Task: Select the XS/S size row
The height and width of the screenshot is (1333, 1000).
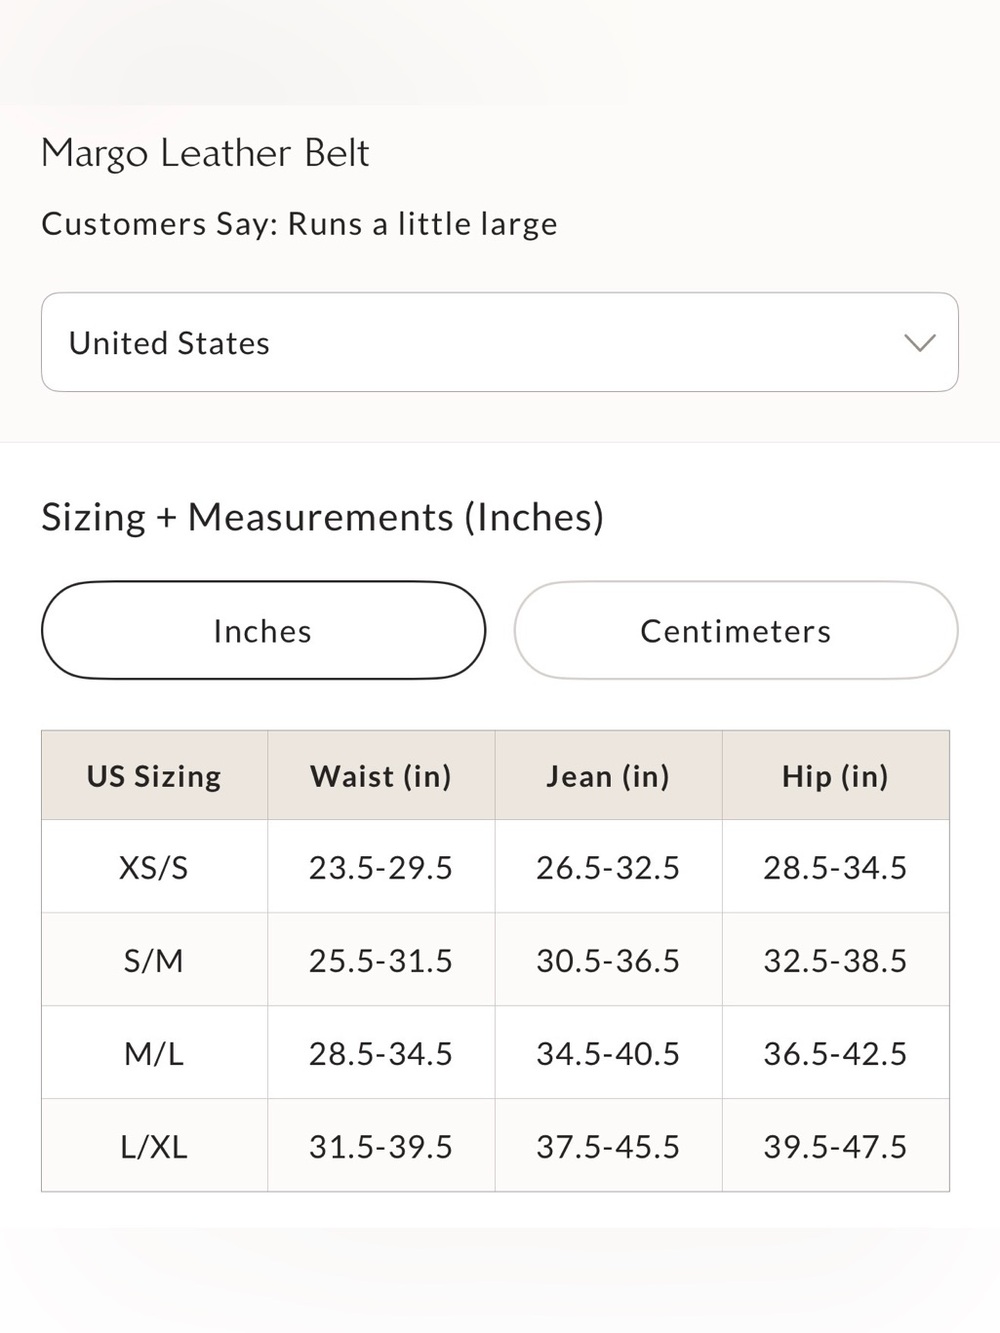Action: (x=495, y=867)
